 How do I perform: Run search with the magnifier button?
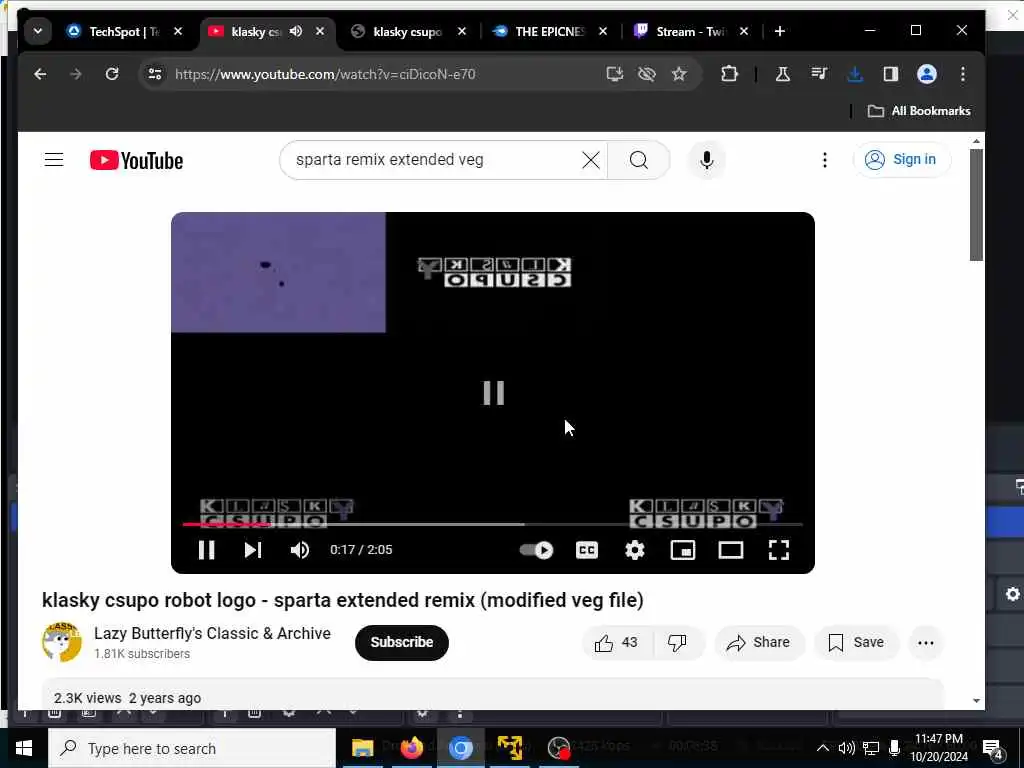[x=639, y=160]
